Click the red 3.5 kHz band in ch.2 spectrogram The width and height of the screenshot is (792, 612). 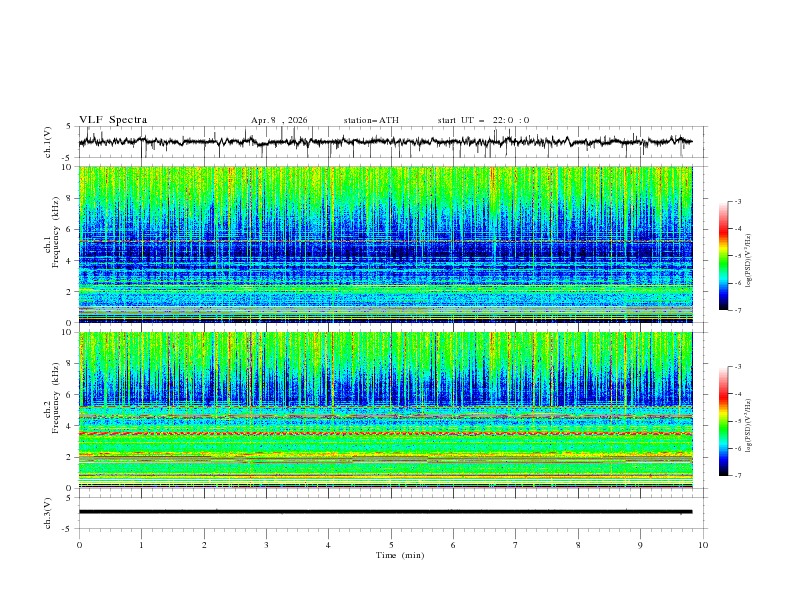385,434
